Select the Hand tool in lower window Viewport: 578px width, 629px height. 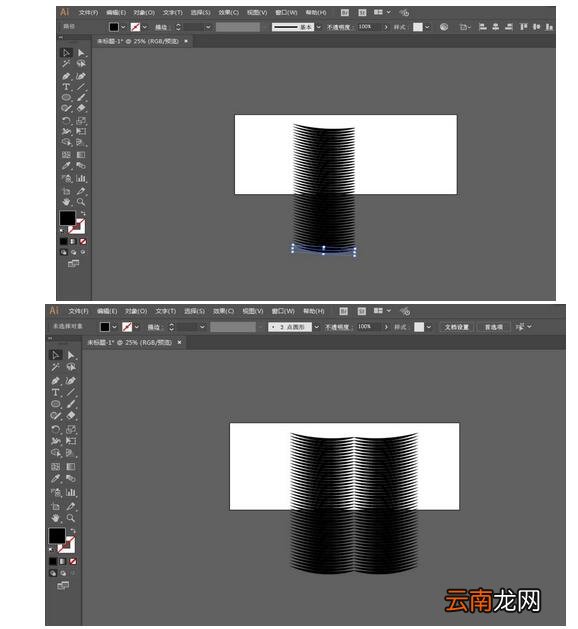(x=55, y=518)
